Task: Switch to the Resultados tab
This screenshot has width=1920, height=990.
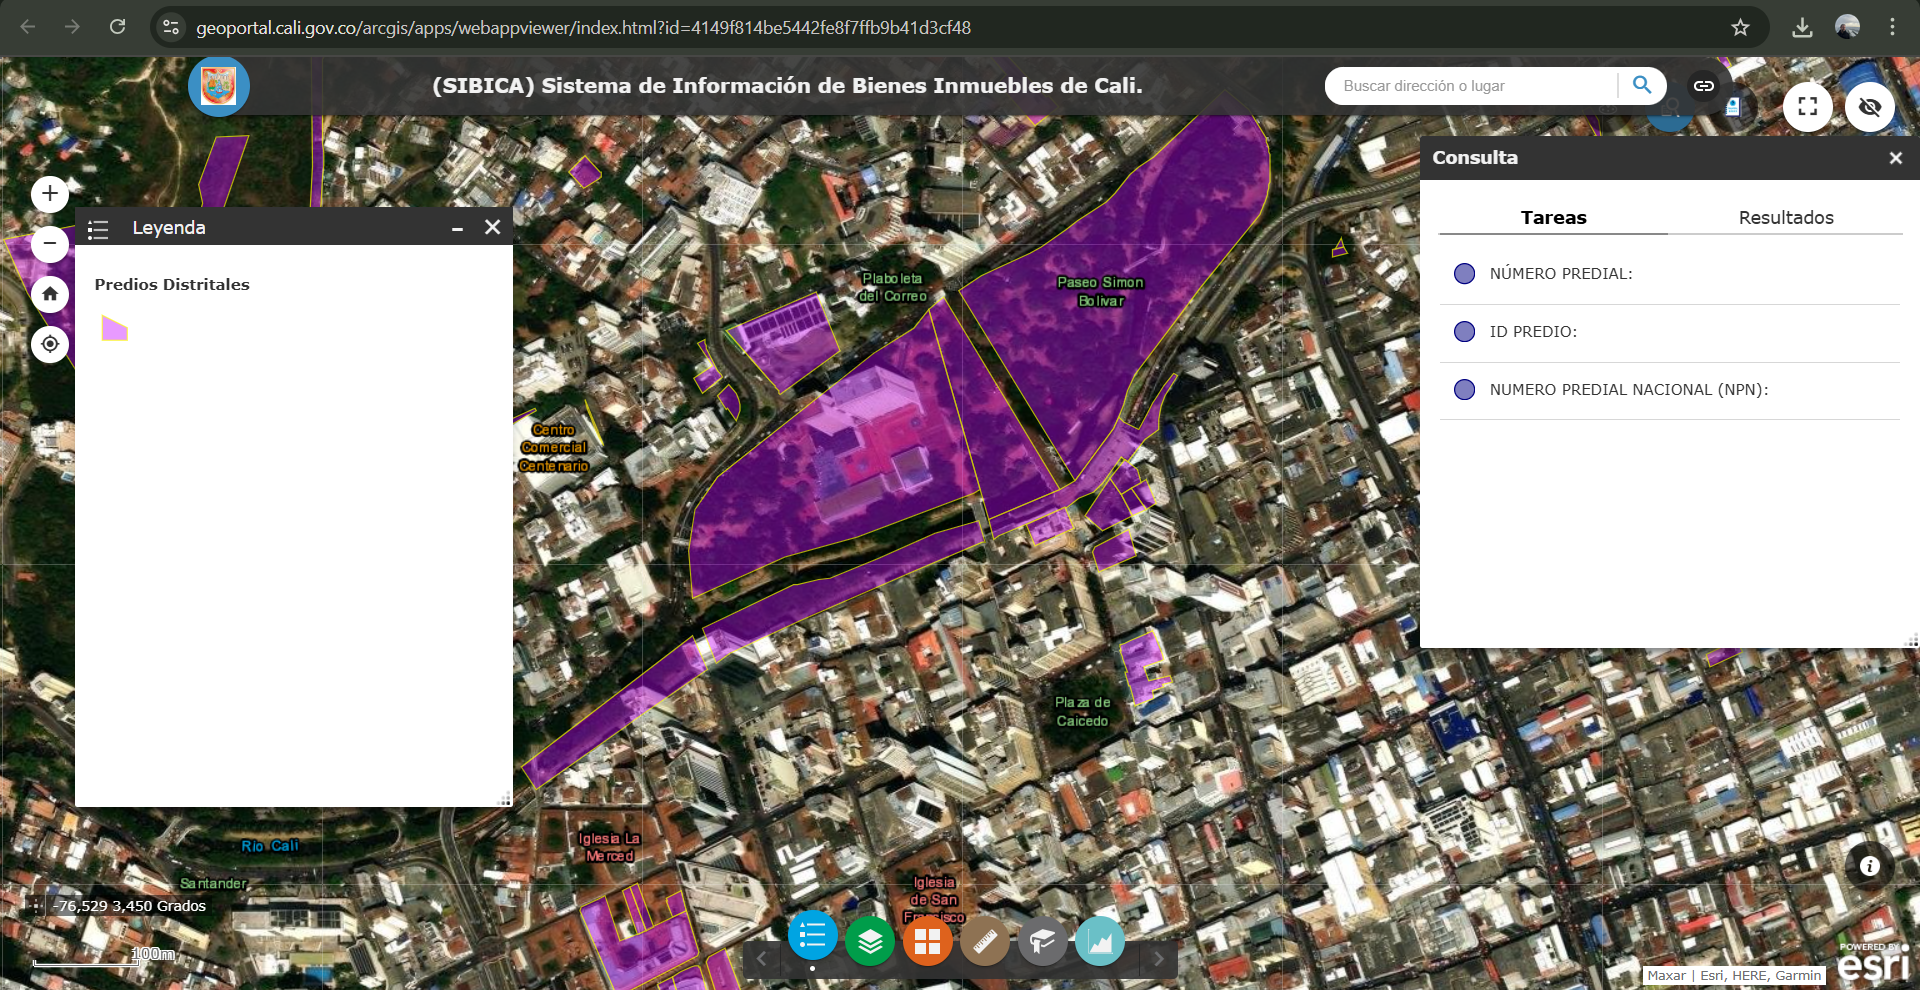Action: pyautogui.click(x=1785, y=218)
